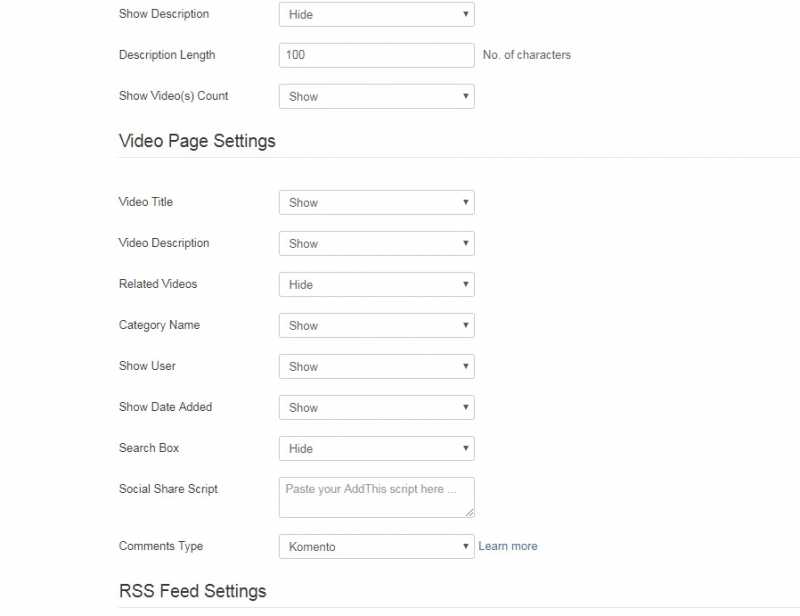Click the Social Share Script text area
800x616 pixels.
coord(374,496)
